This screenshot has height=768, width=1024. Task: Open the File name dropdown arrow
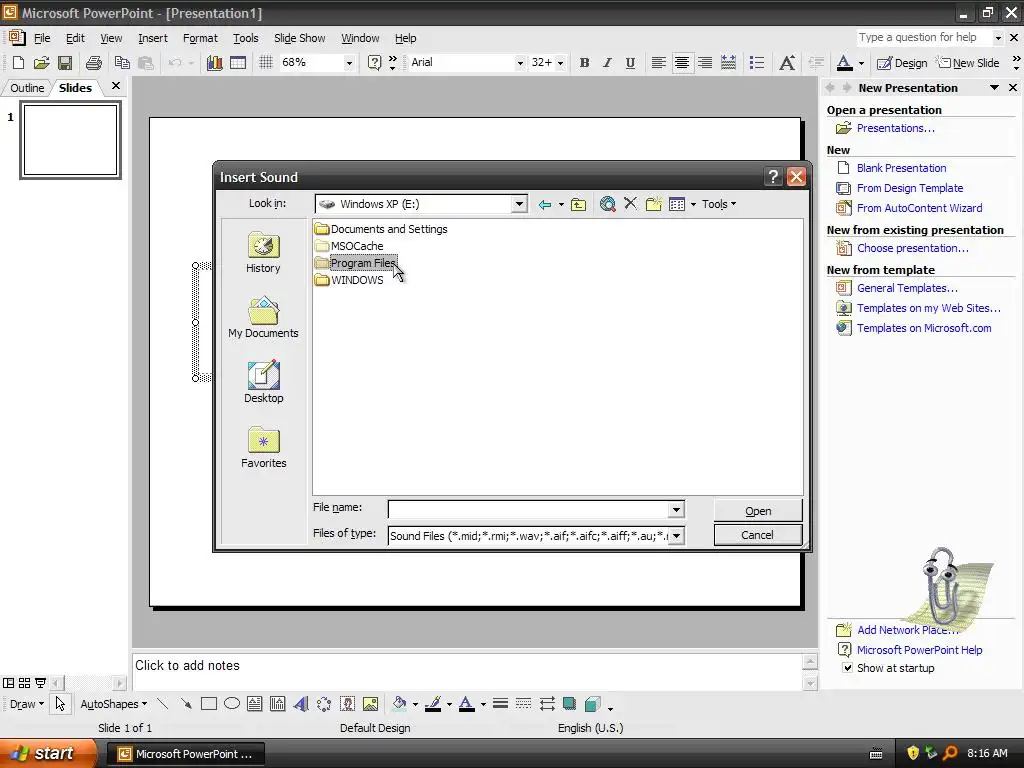point(676,509)
